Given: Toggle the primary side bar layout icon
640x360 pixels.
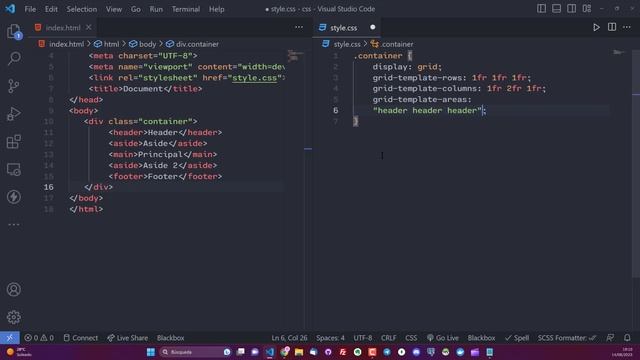Looking at the screenshot, I should 541,9.
